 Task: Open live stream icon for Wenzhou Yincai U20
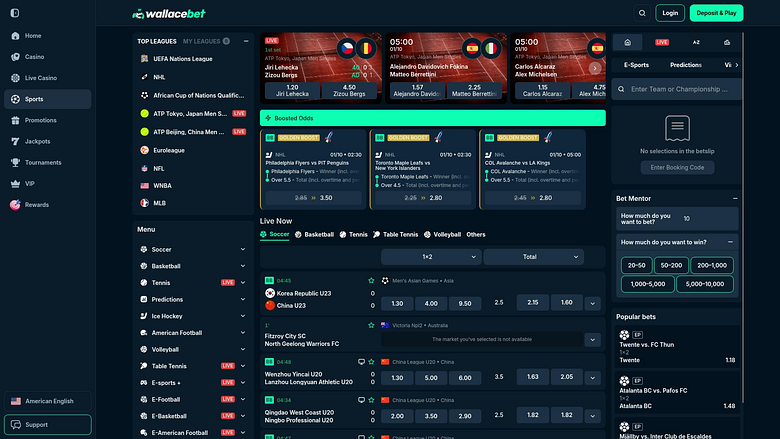coord(361,362)
